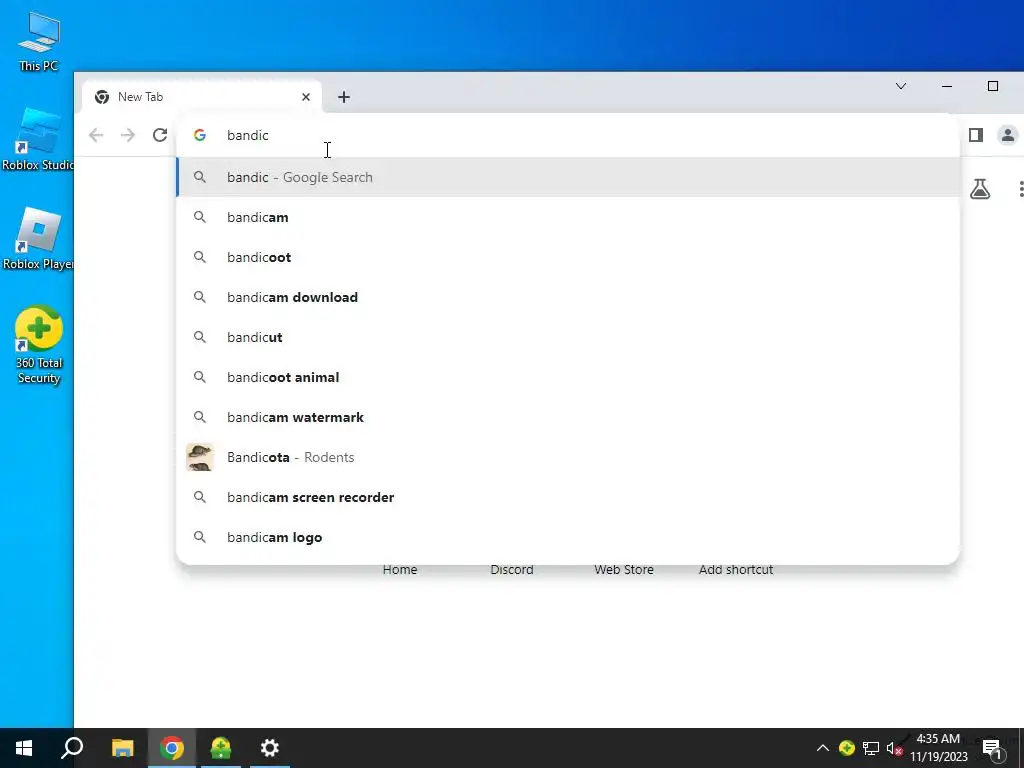Select the bandicoot suggestion

tap(568, 257)
